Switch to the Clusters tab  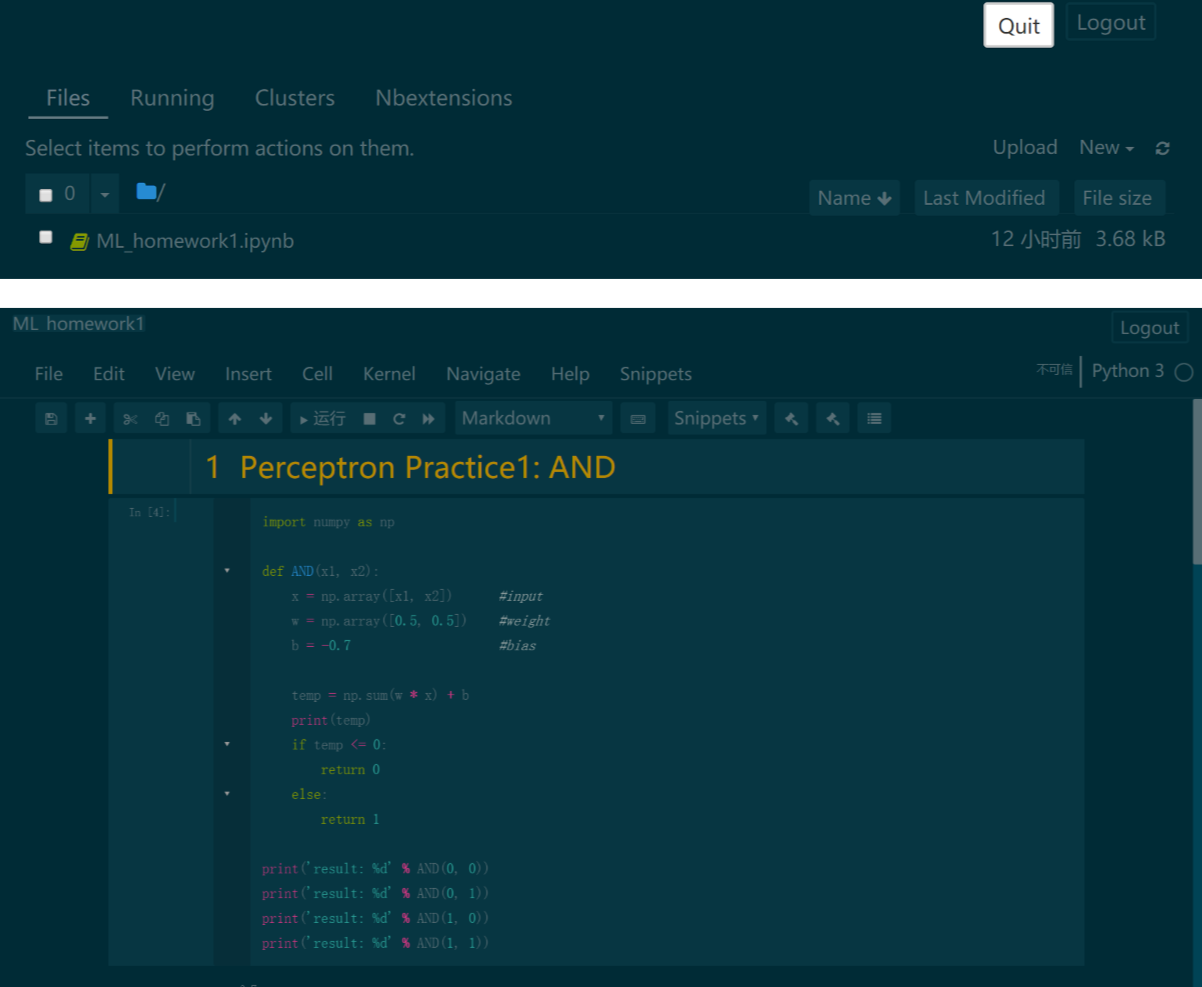(x=295, y=98)
